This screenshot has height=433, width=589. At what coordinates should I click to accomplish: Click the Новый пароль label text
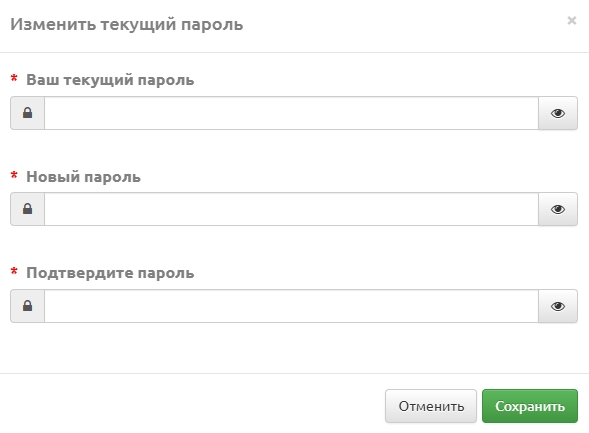(x=83, y=177)
